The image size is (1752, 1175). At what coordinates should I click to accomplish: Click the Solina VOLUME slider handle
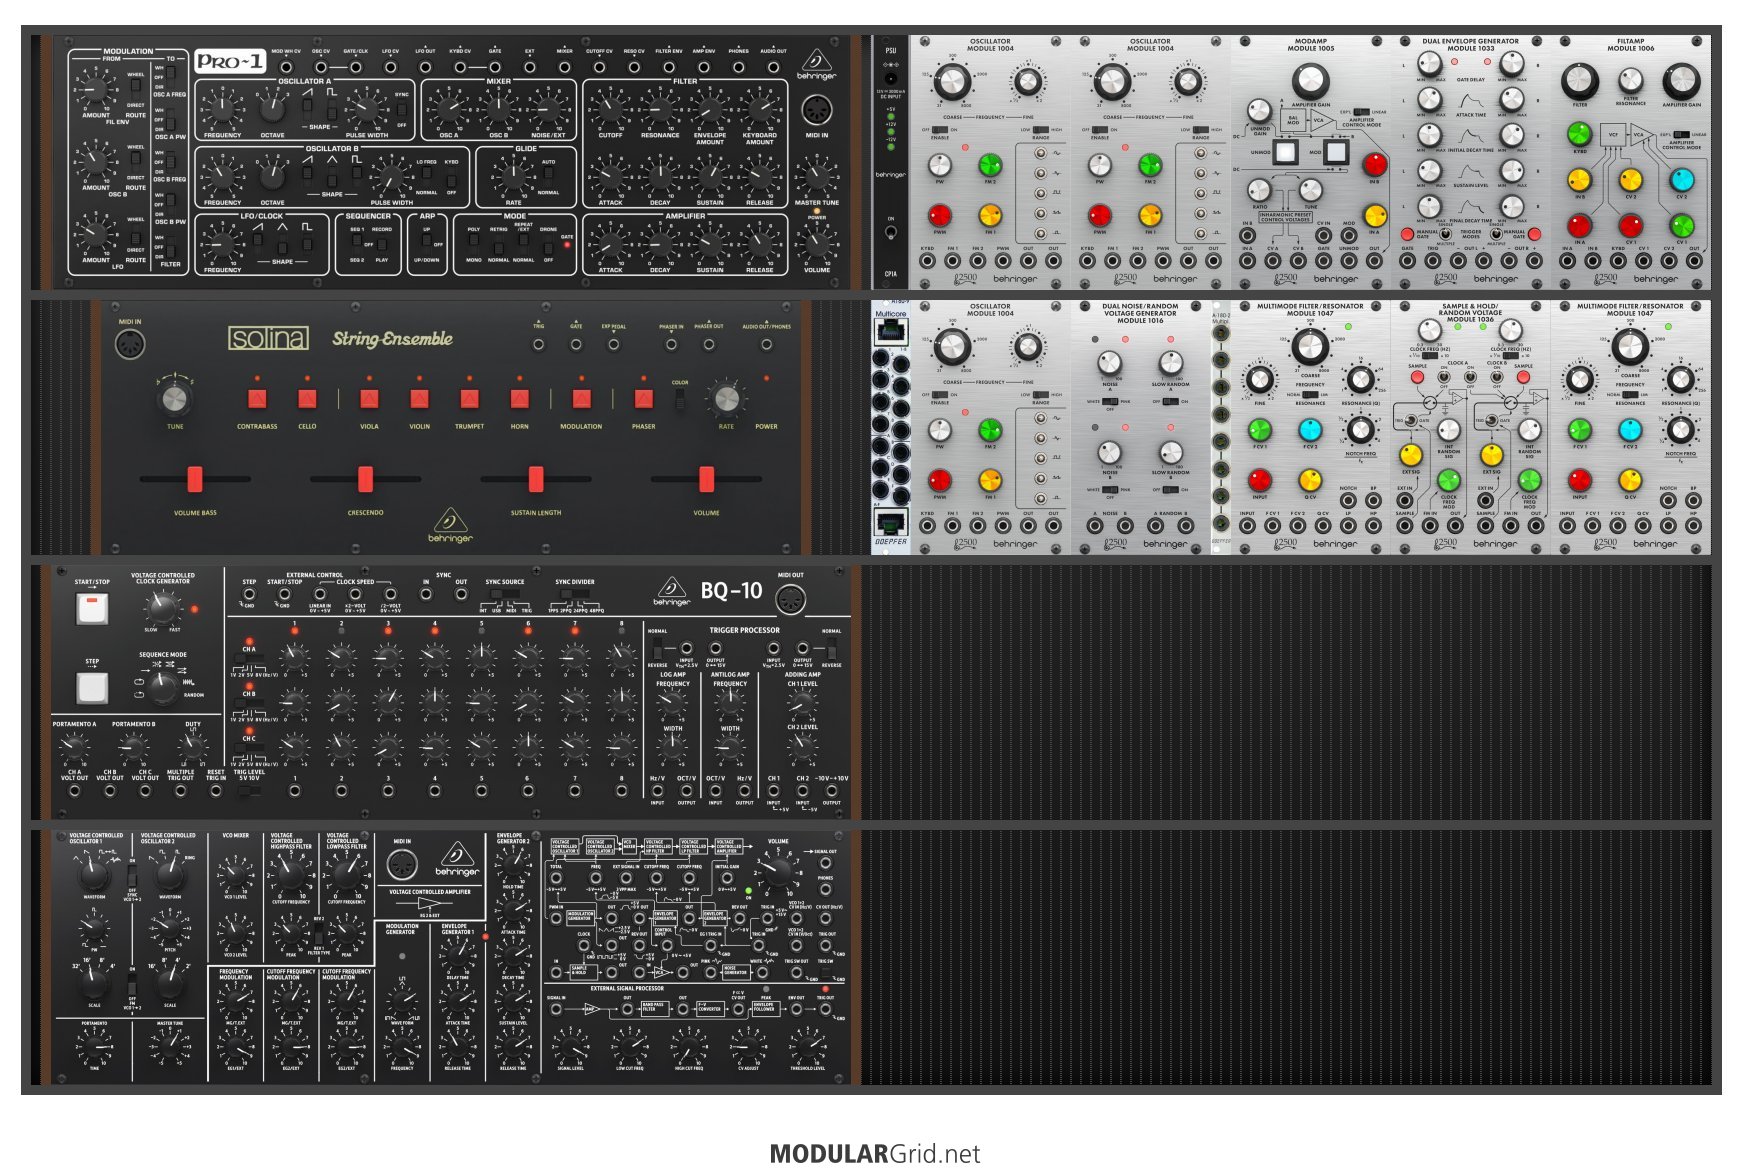707,479
